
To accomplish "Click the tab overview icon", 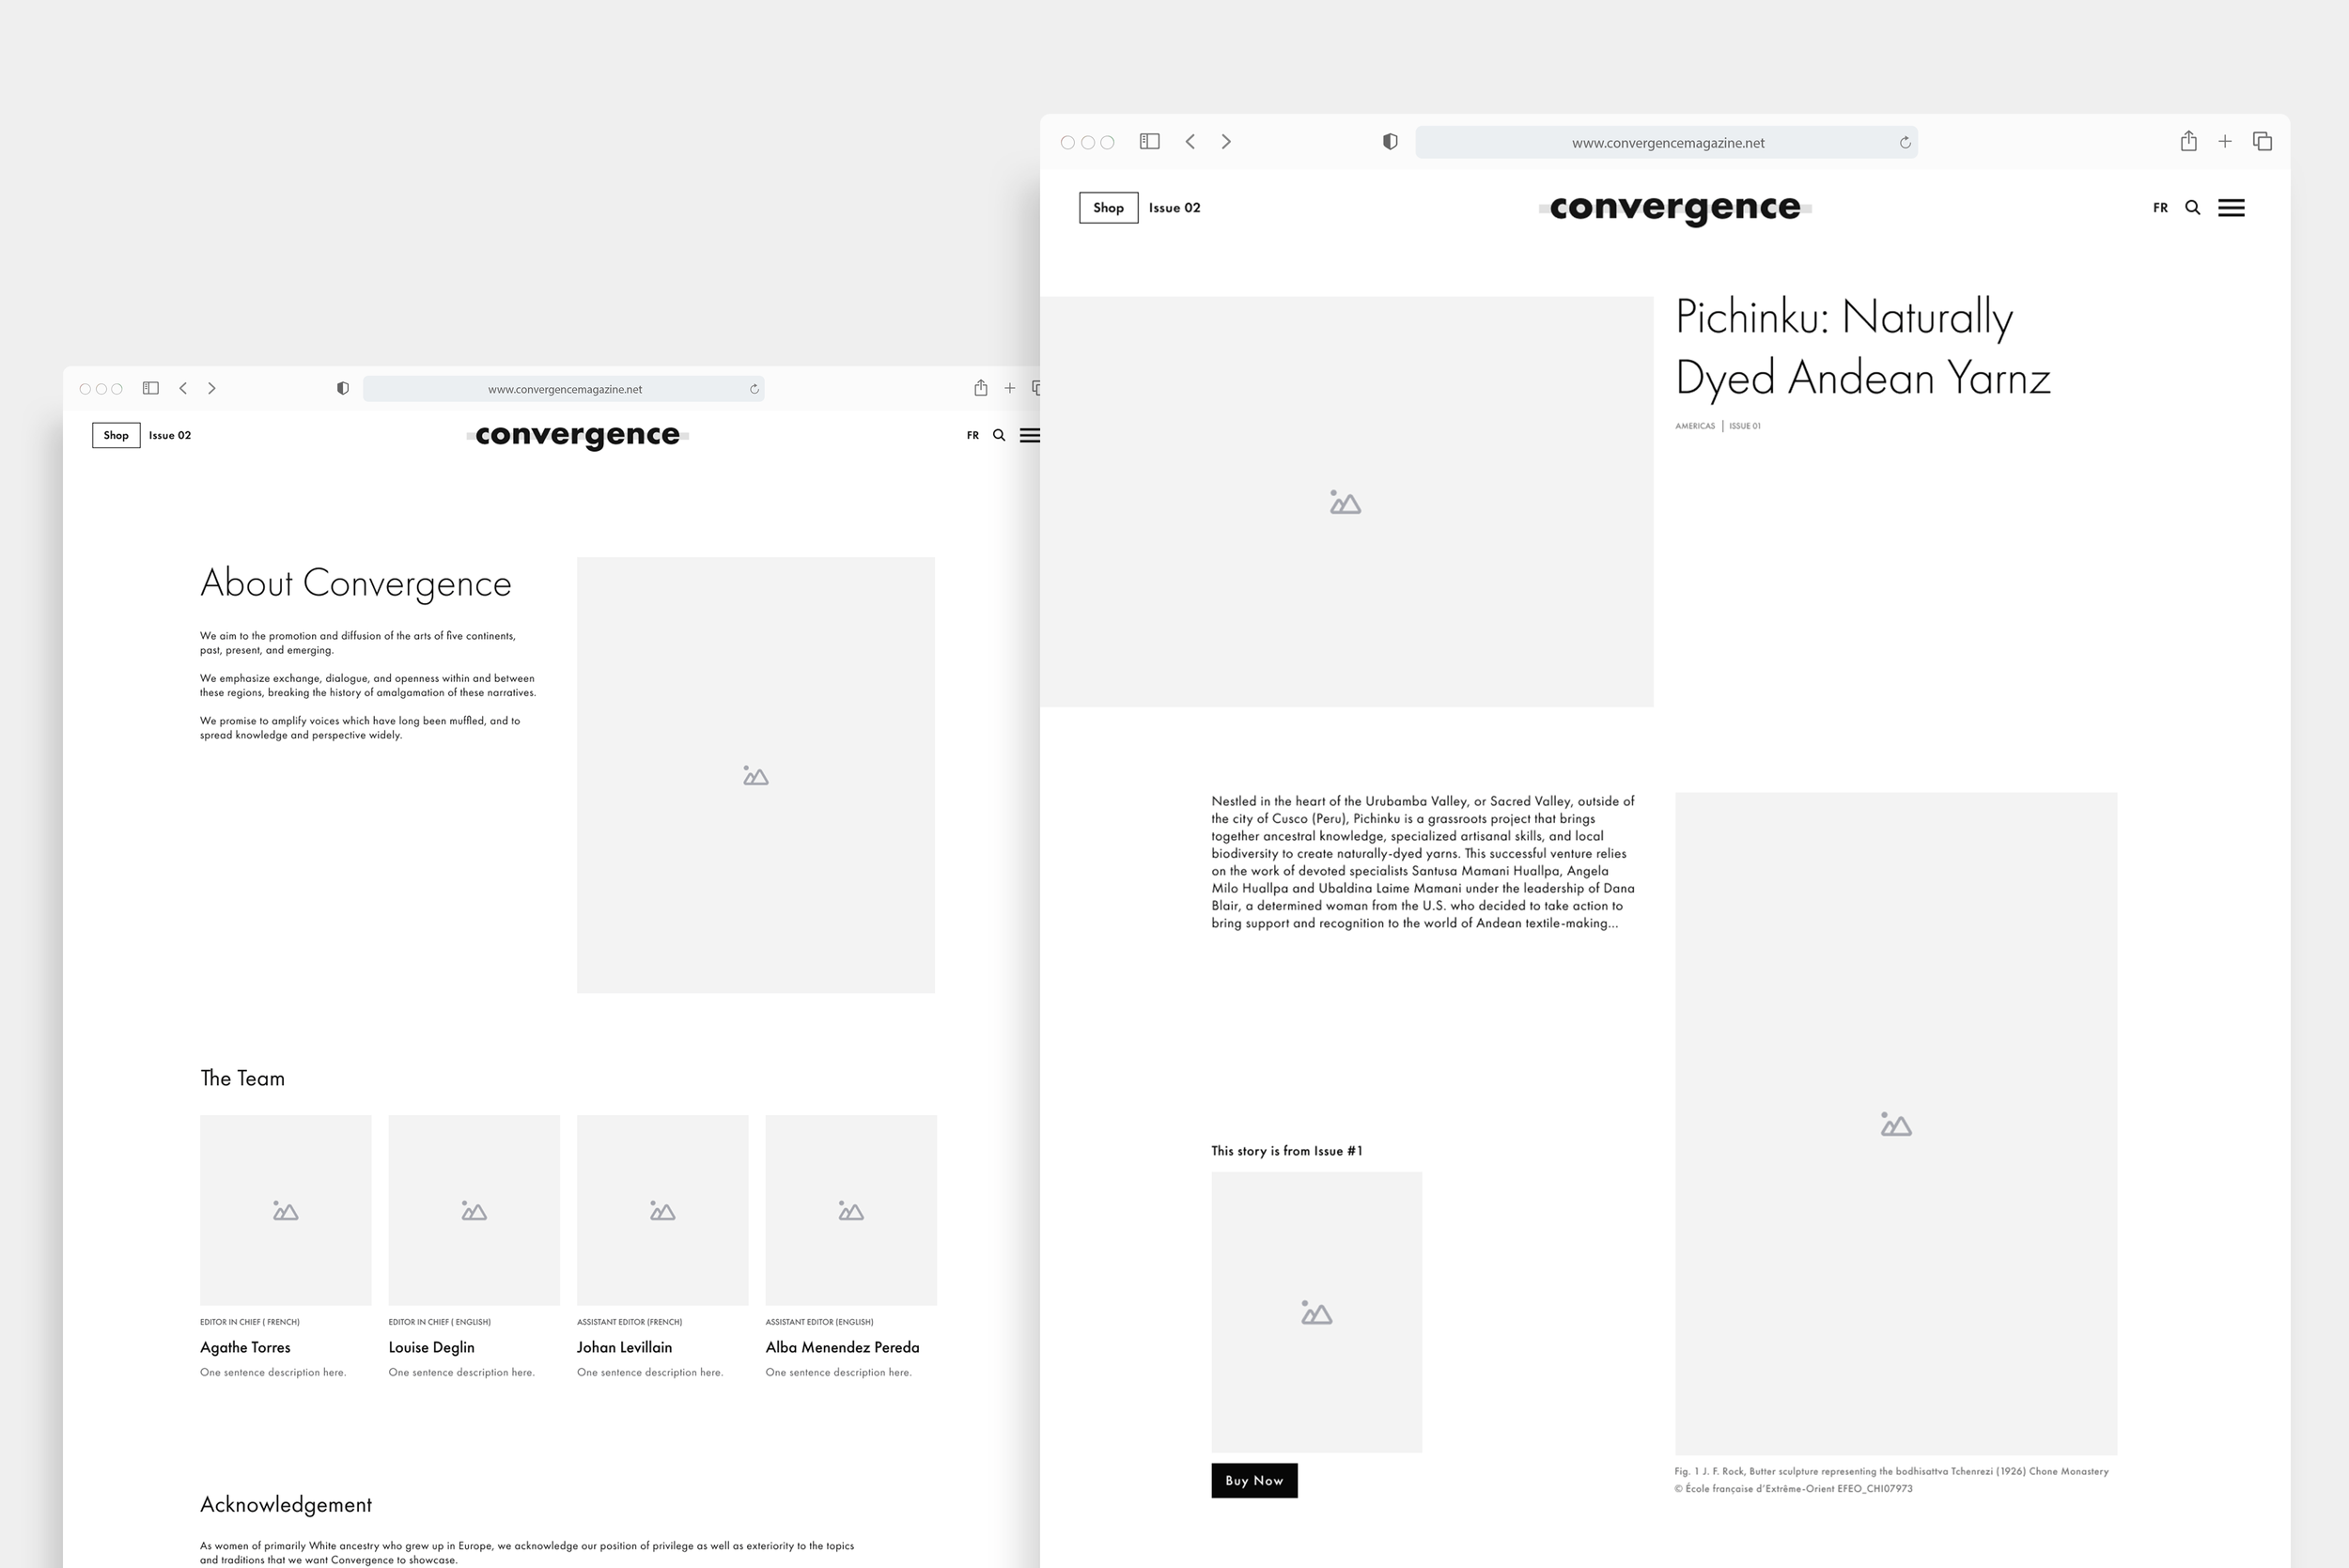I will click(2261, 141).
